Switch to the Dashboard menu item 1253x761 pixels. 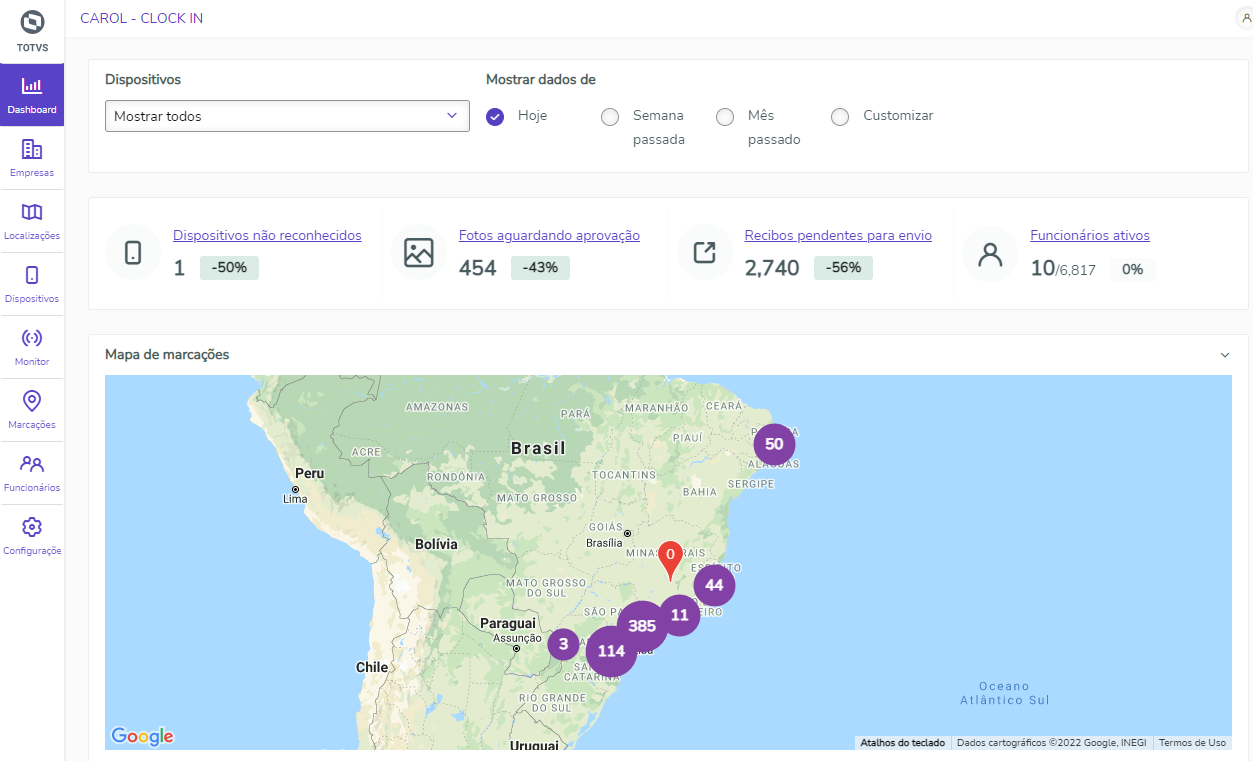click(32, 95)
